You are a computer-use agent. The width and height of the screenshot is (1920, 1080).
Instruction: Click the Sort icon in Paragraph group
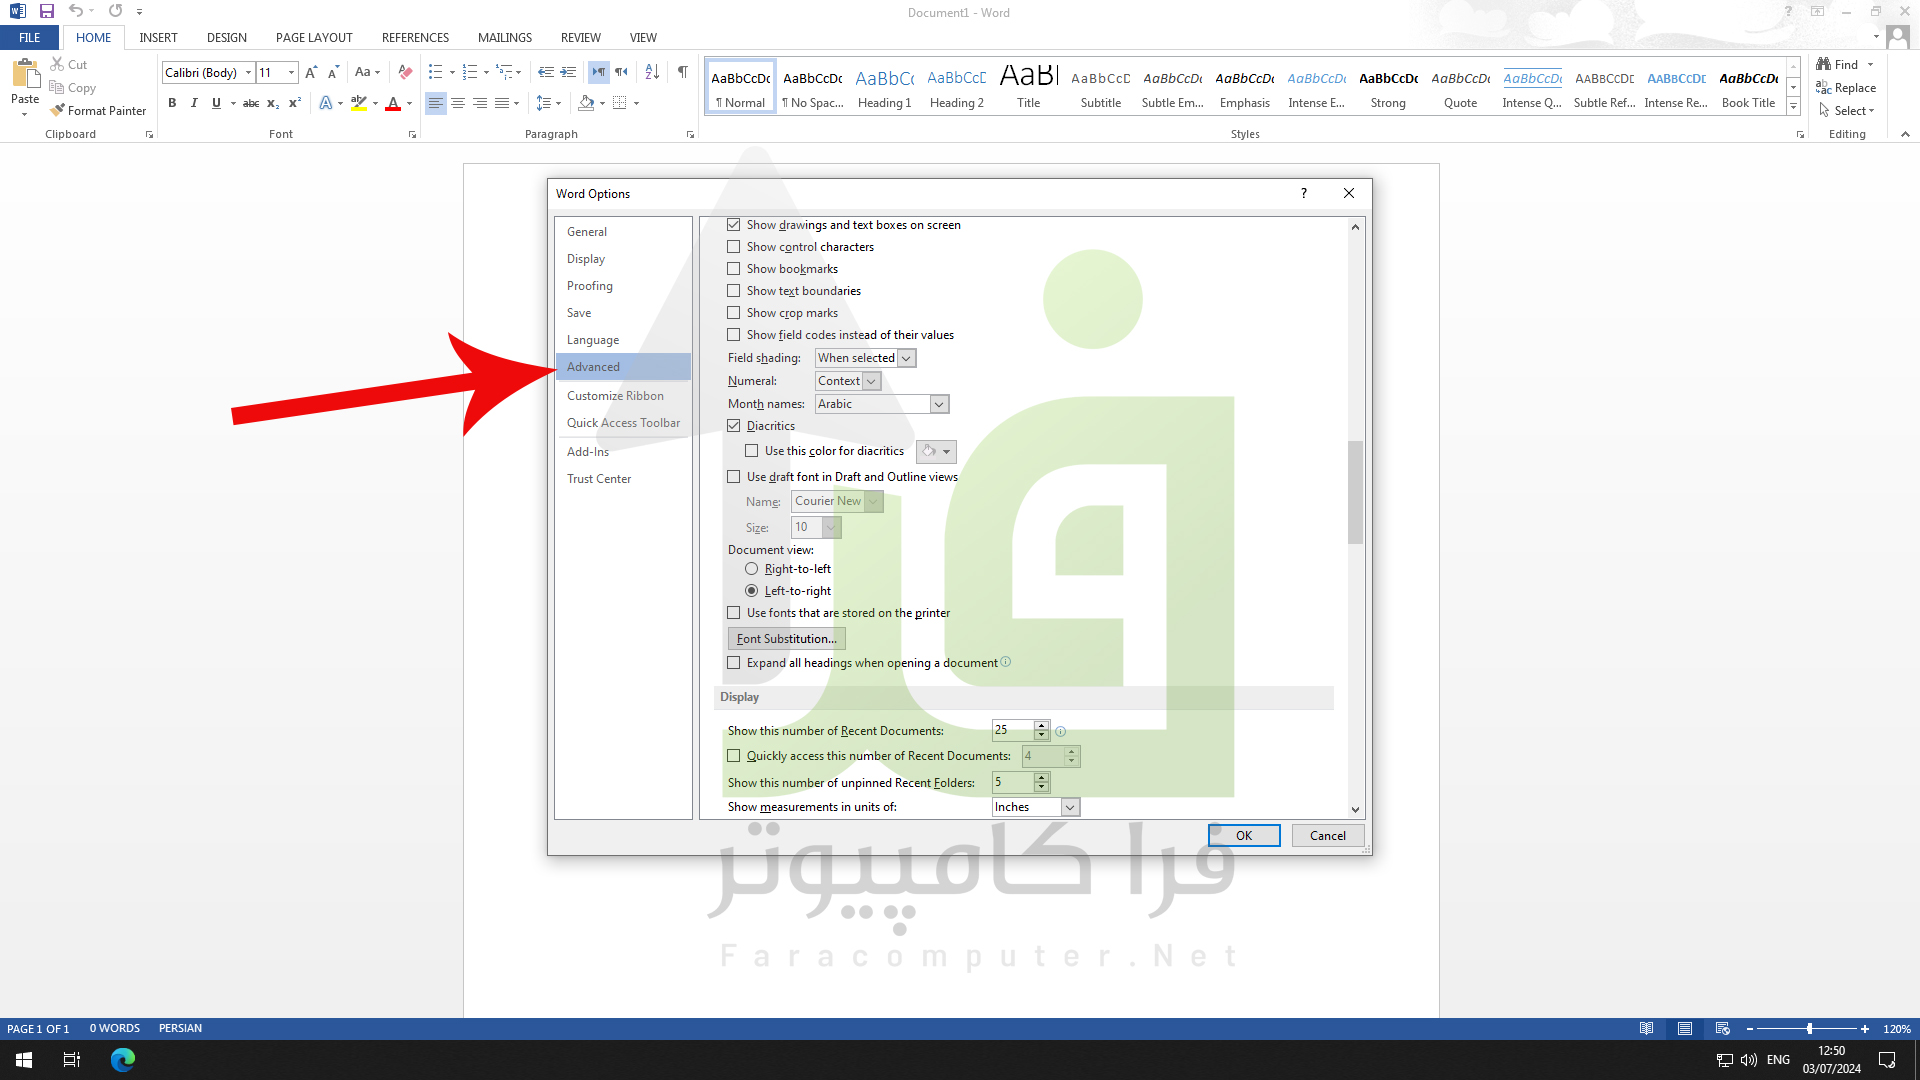(x=652, y=72)
